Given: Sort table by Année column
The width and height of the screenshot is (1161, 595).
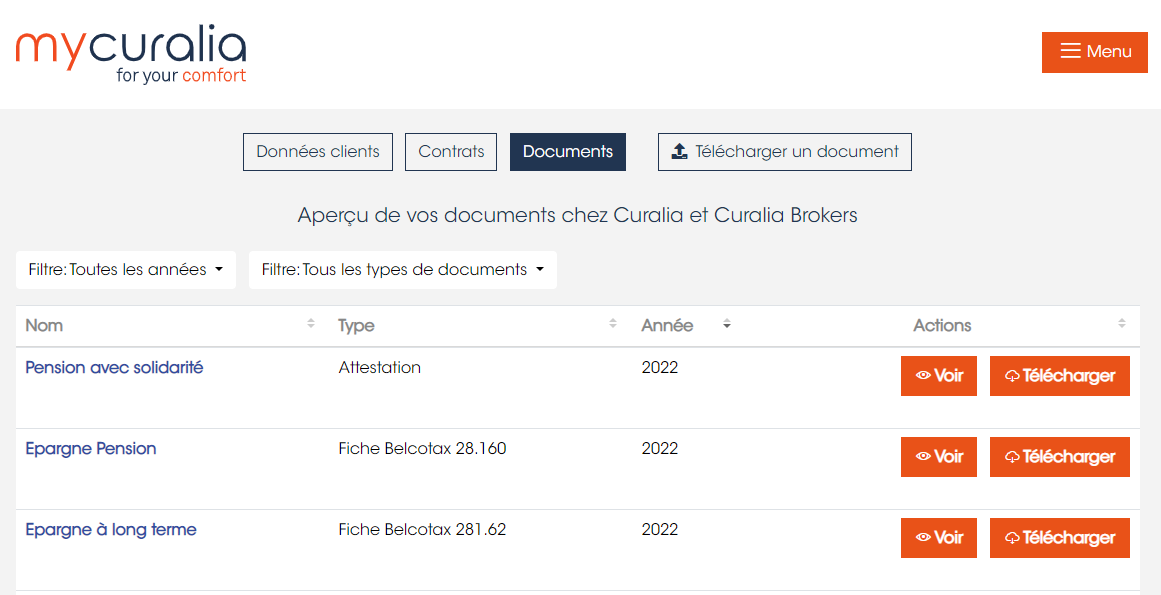Looking at the screenshot, I should coord(686,325).
